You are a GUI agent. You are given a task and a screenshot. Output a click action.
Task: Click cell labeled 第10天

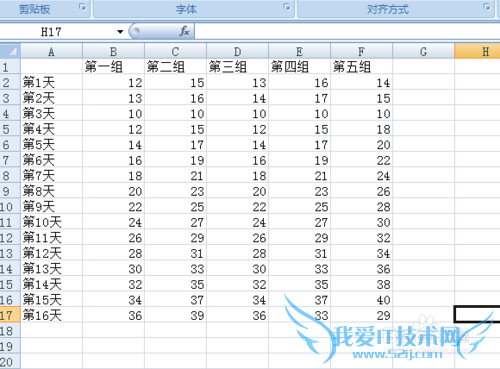[51, 222]
